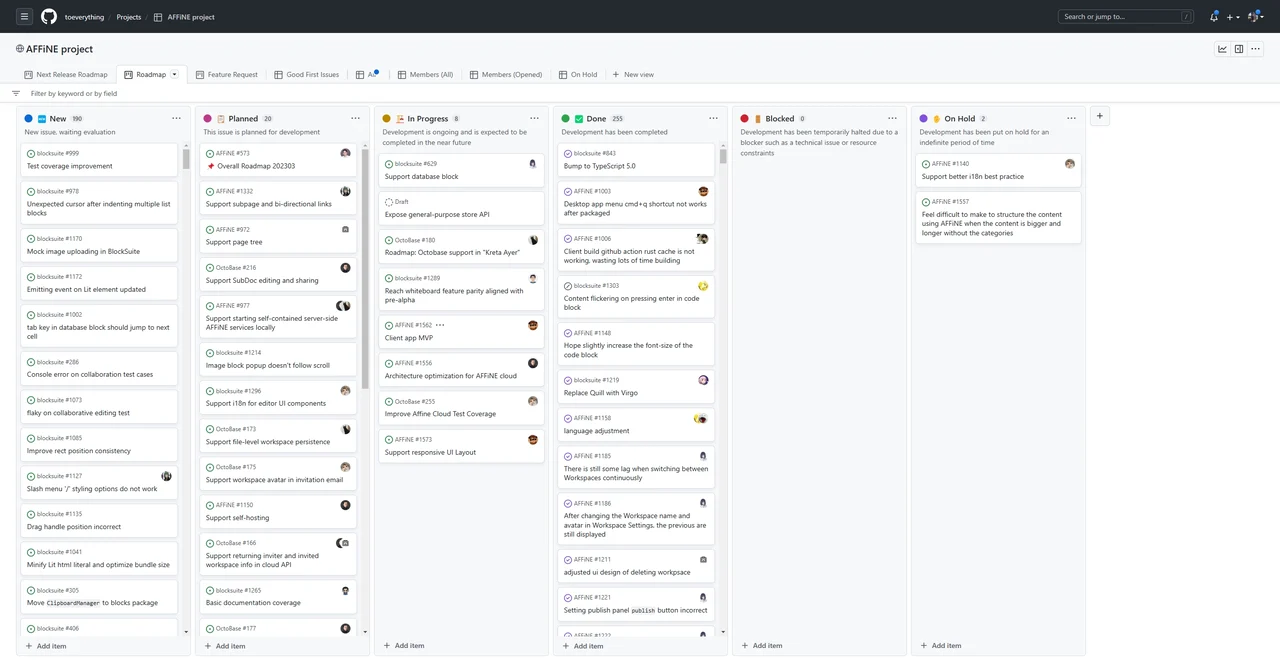Viewport: 1280px width, 660px height.
Task: Add item to the Blocked column
Action: pyautogui.click(x=762, y=646)
